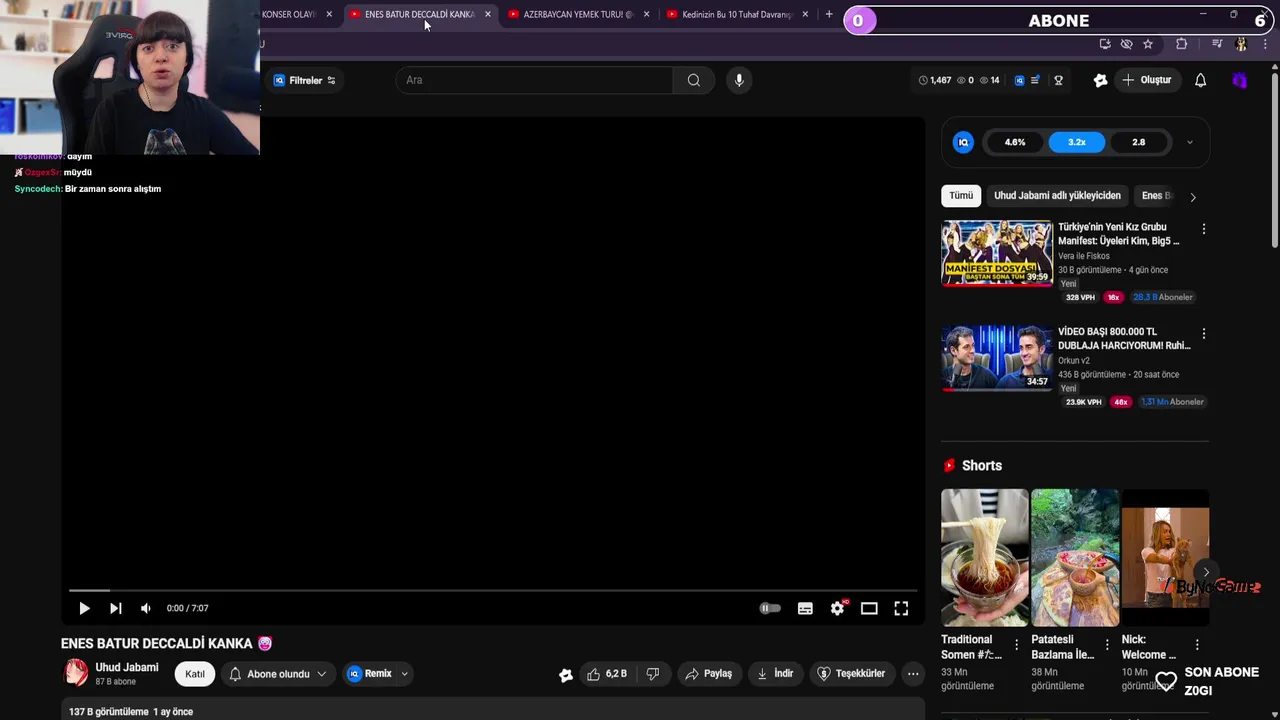Open options for Patatesli Bazlama short

pyautogui.click(x=1107, y=645)
